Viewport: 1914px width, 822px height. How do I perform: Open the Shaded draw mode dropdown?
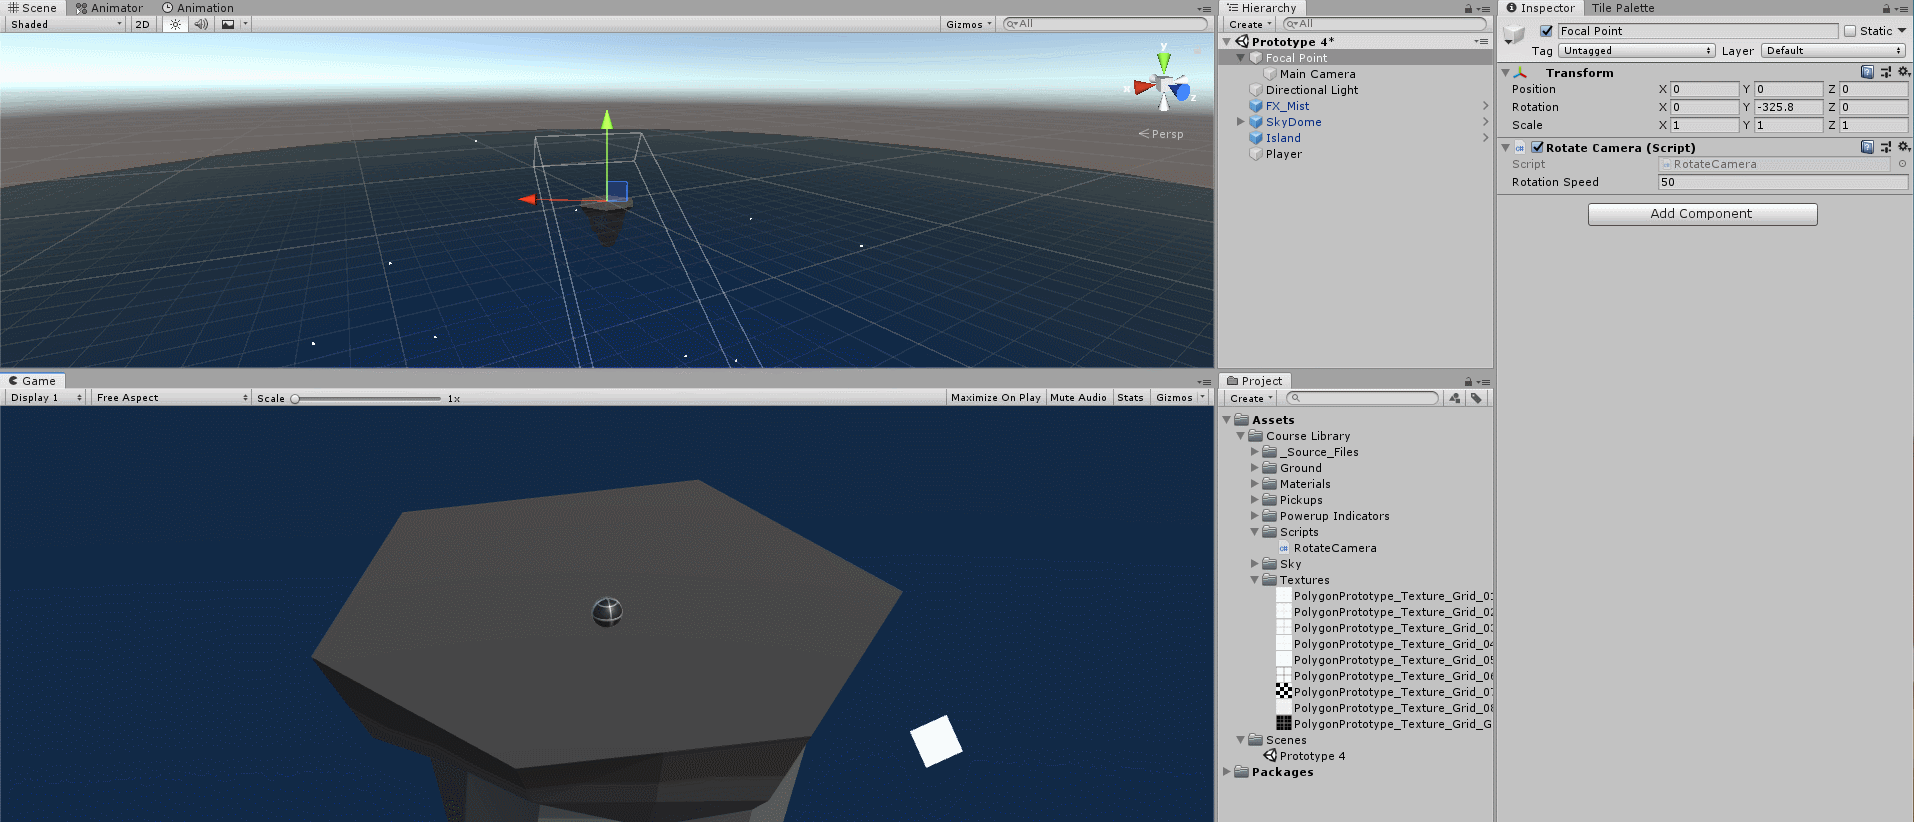[x=66, y=24]
